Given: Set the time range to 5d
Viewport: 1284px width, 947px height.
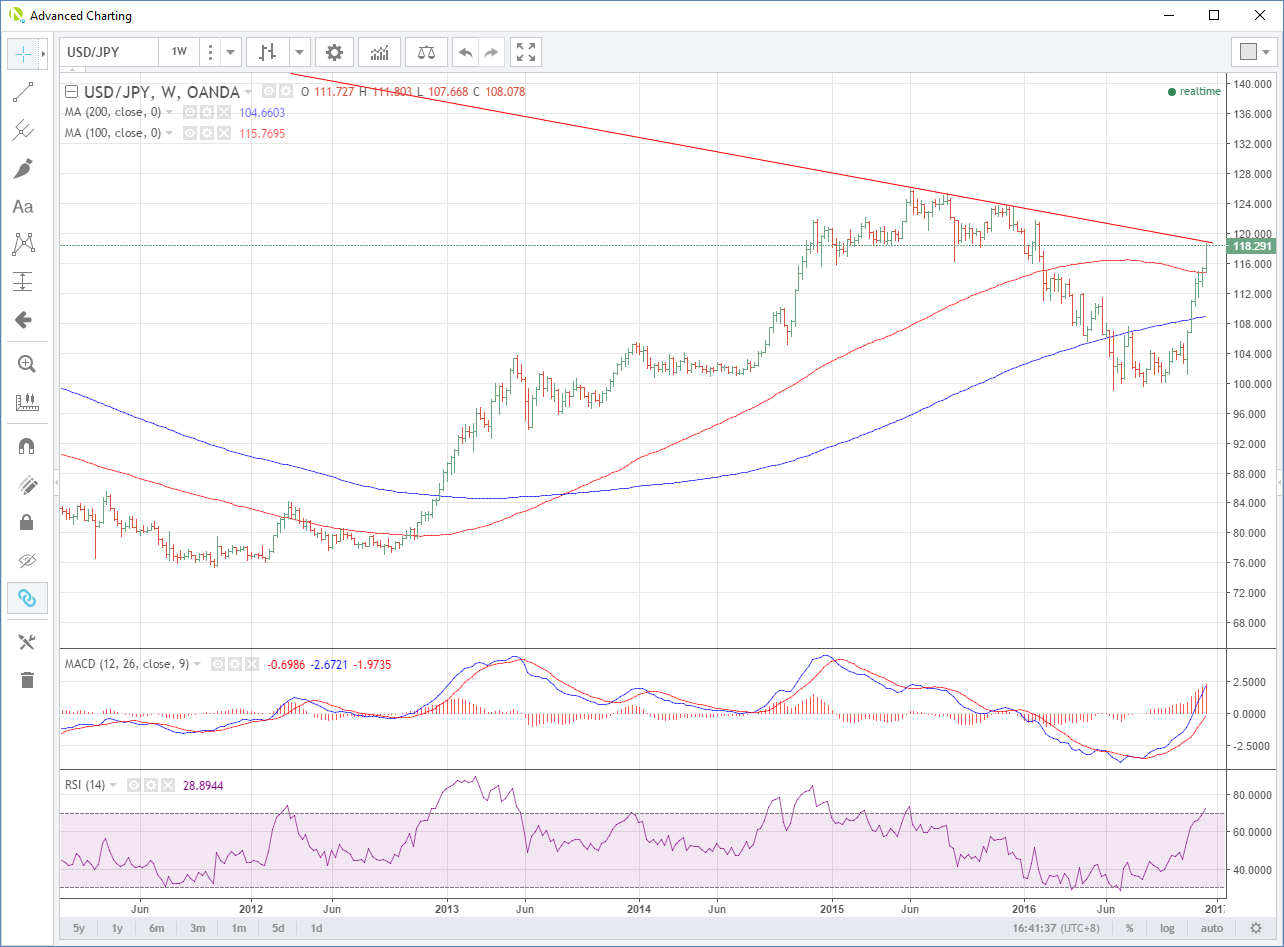Looking at the screenshot, I should (x=279, y=928).
